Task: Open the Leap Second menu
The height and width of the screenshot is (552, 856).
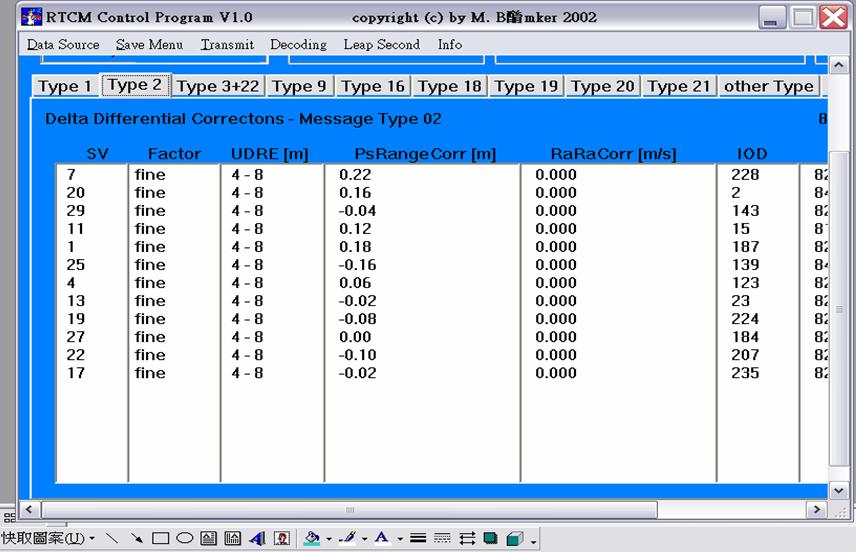Action: (x=381, y=45)
